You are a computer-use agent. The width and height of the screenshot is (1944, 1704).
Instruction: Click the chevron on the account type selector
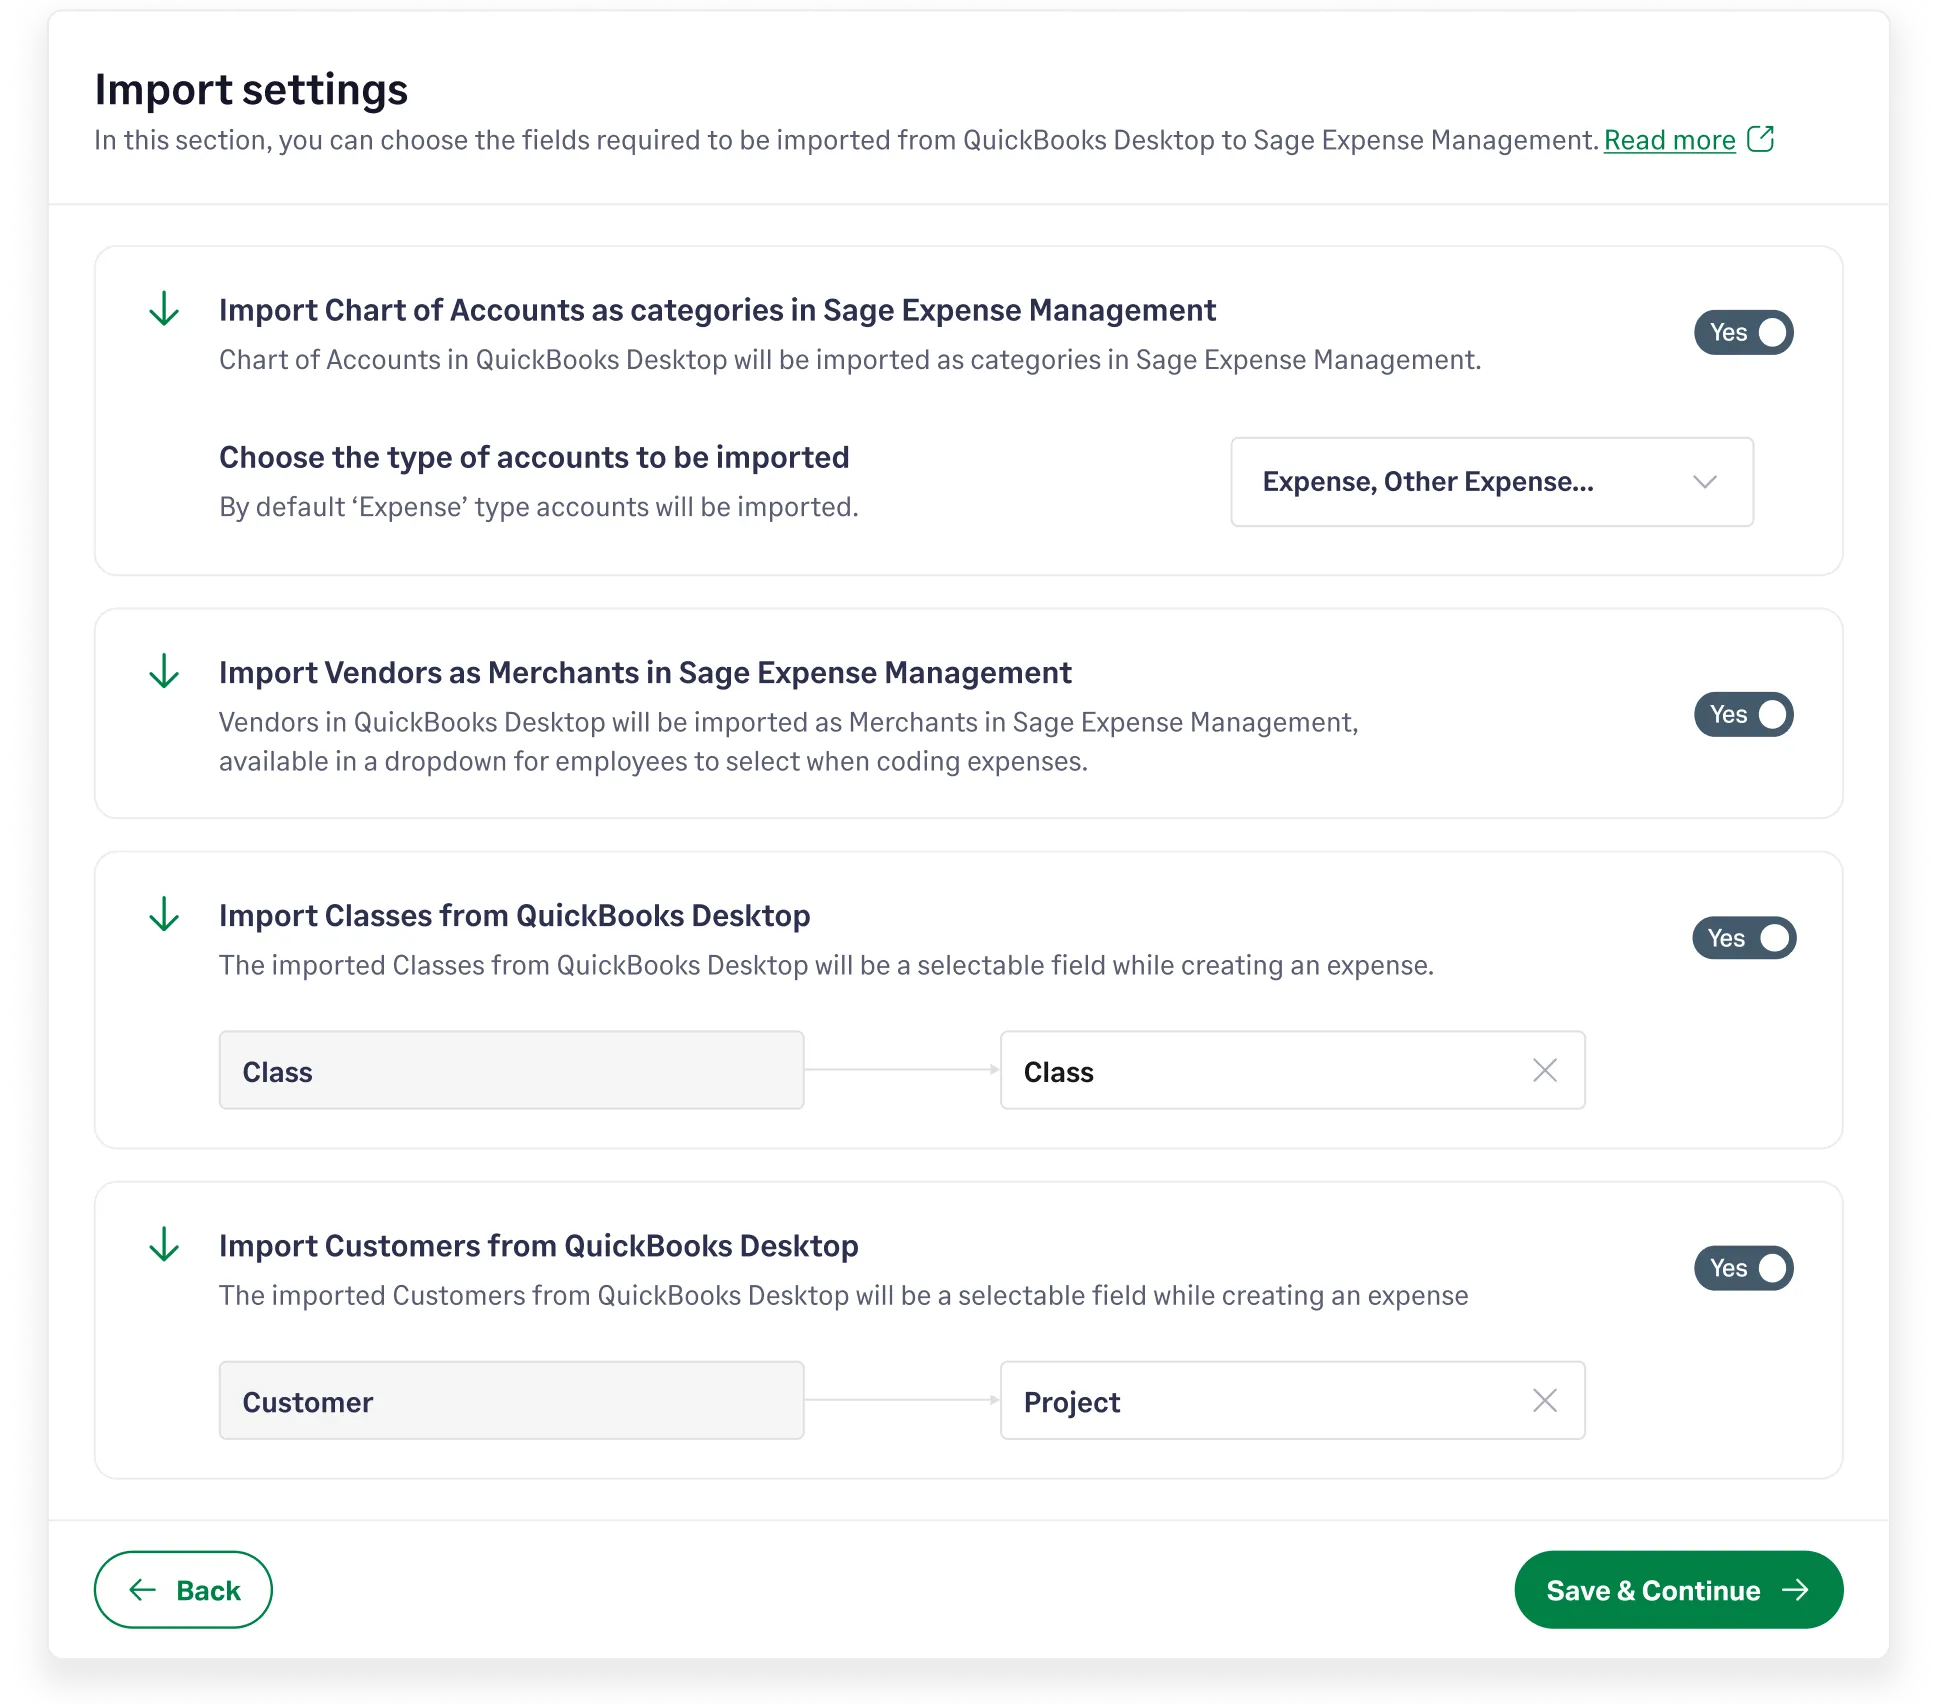(x=1705, y=482)
